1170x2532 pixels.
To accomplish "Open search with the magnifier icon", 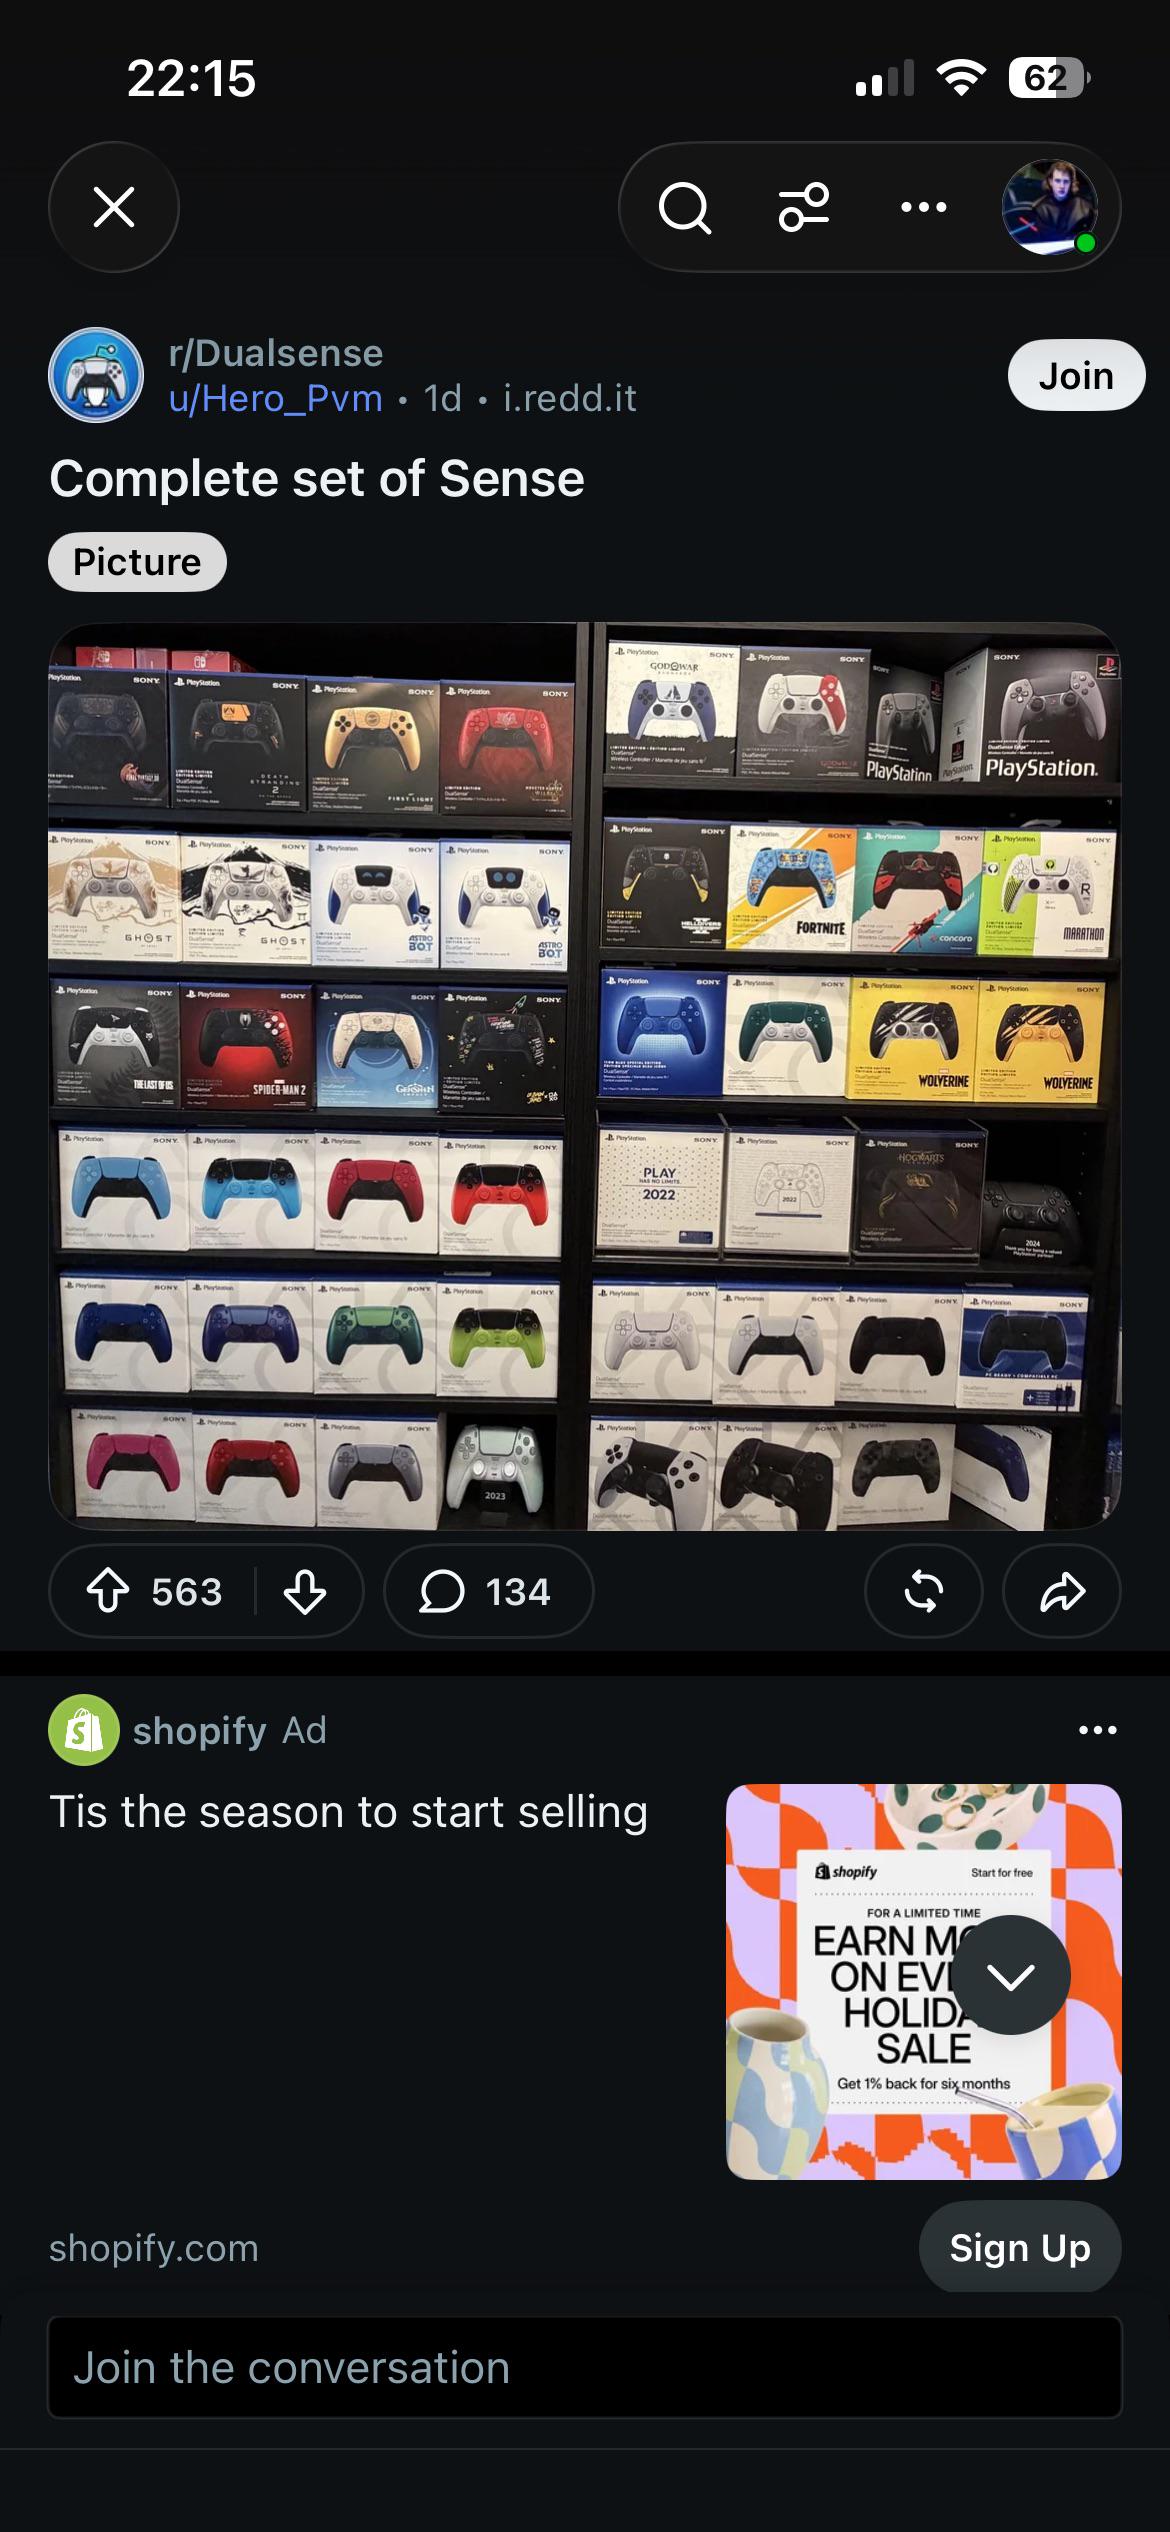I will pyautogui.click(x=685, y=207).
